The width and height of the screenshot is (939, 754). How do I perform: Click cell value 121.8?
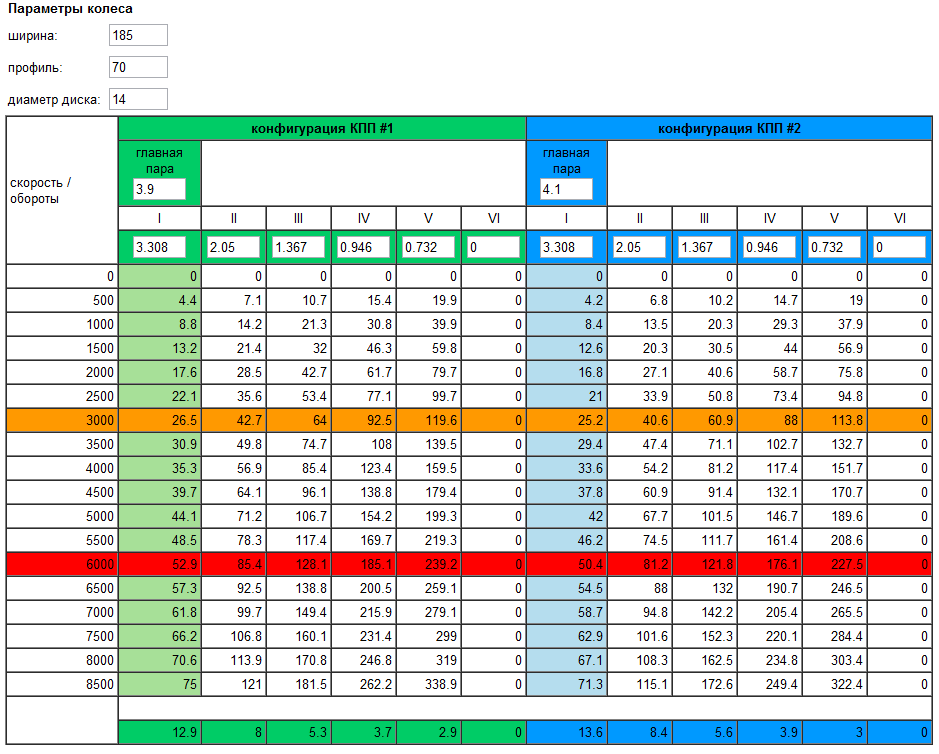(705, 564)
